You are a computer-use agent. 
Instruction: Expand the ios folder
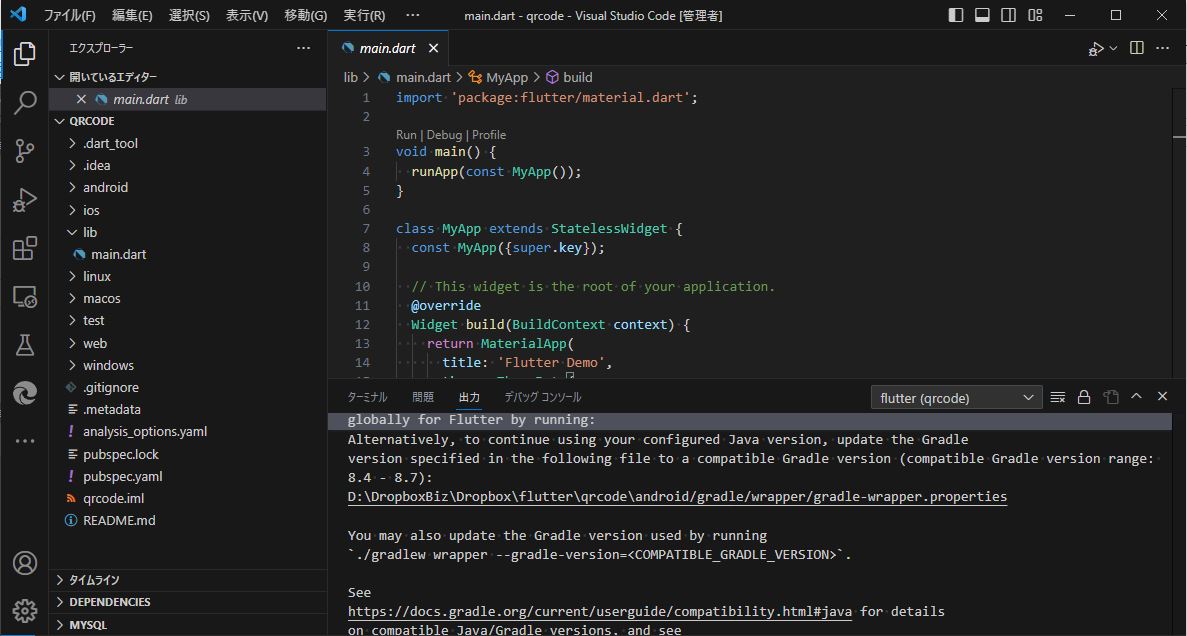(x=188, y=210)
